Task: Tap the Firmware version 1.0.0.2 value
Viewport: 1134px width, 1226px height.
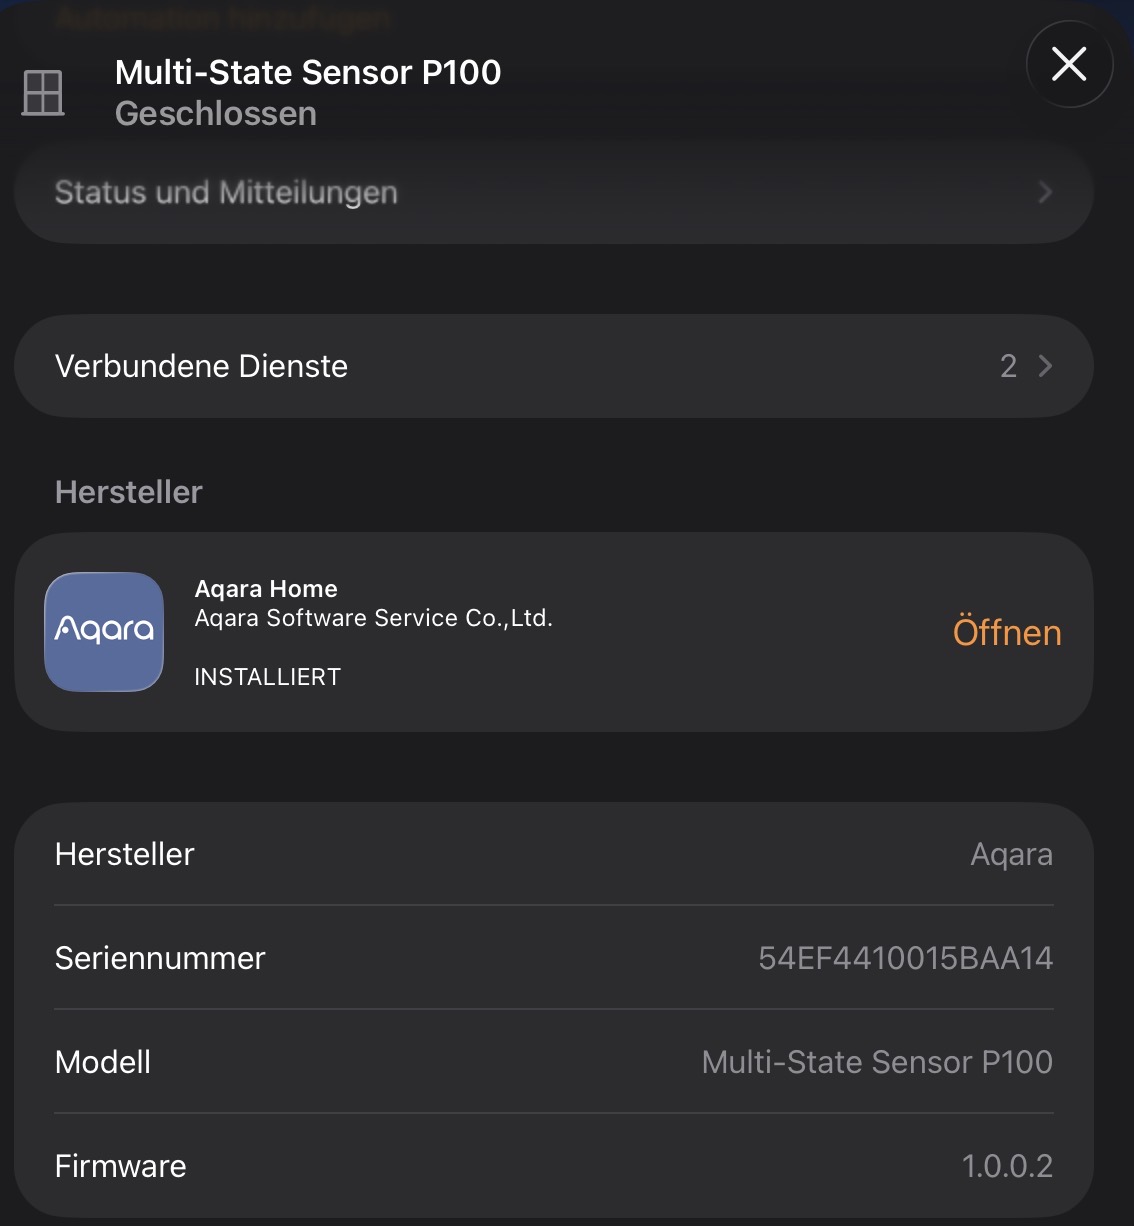Action: point(1006,1166)
